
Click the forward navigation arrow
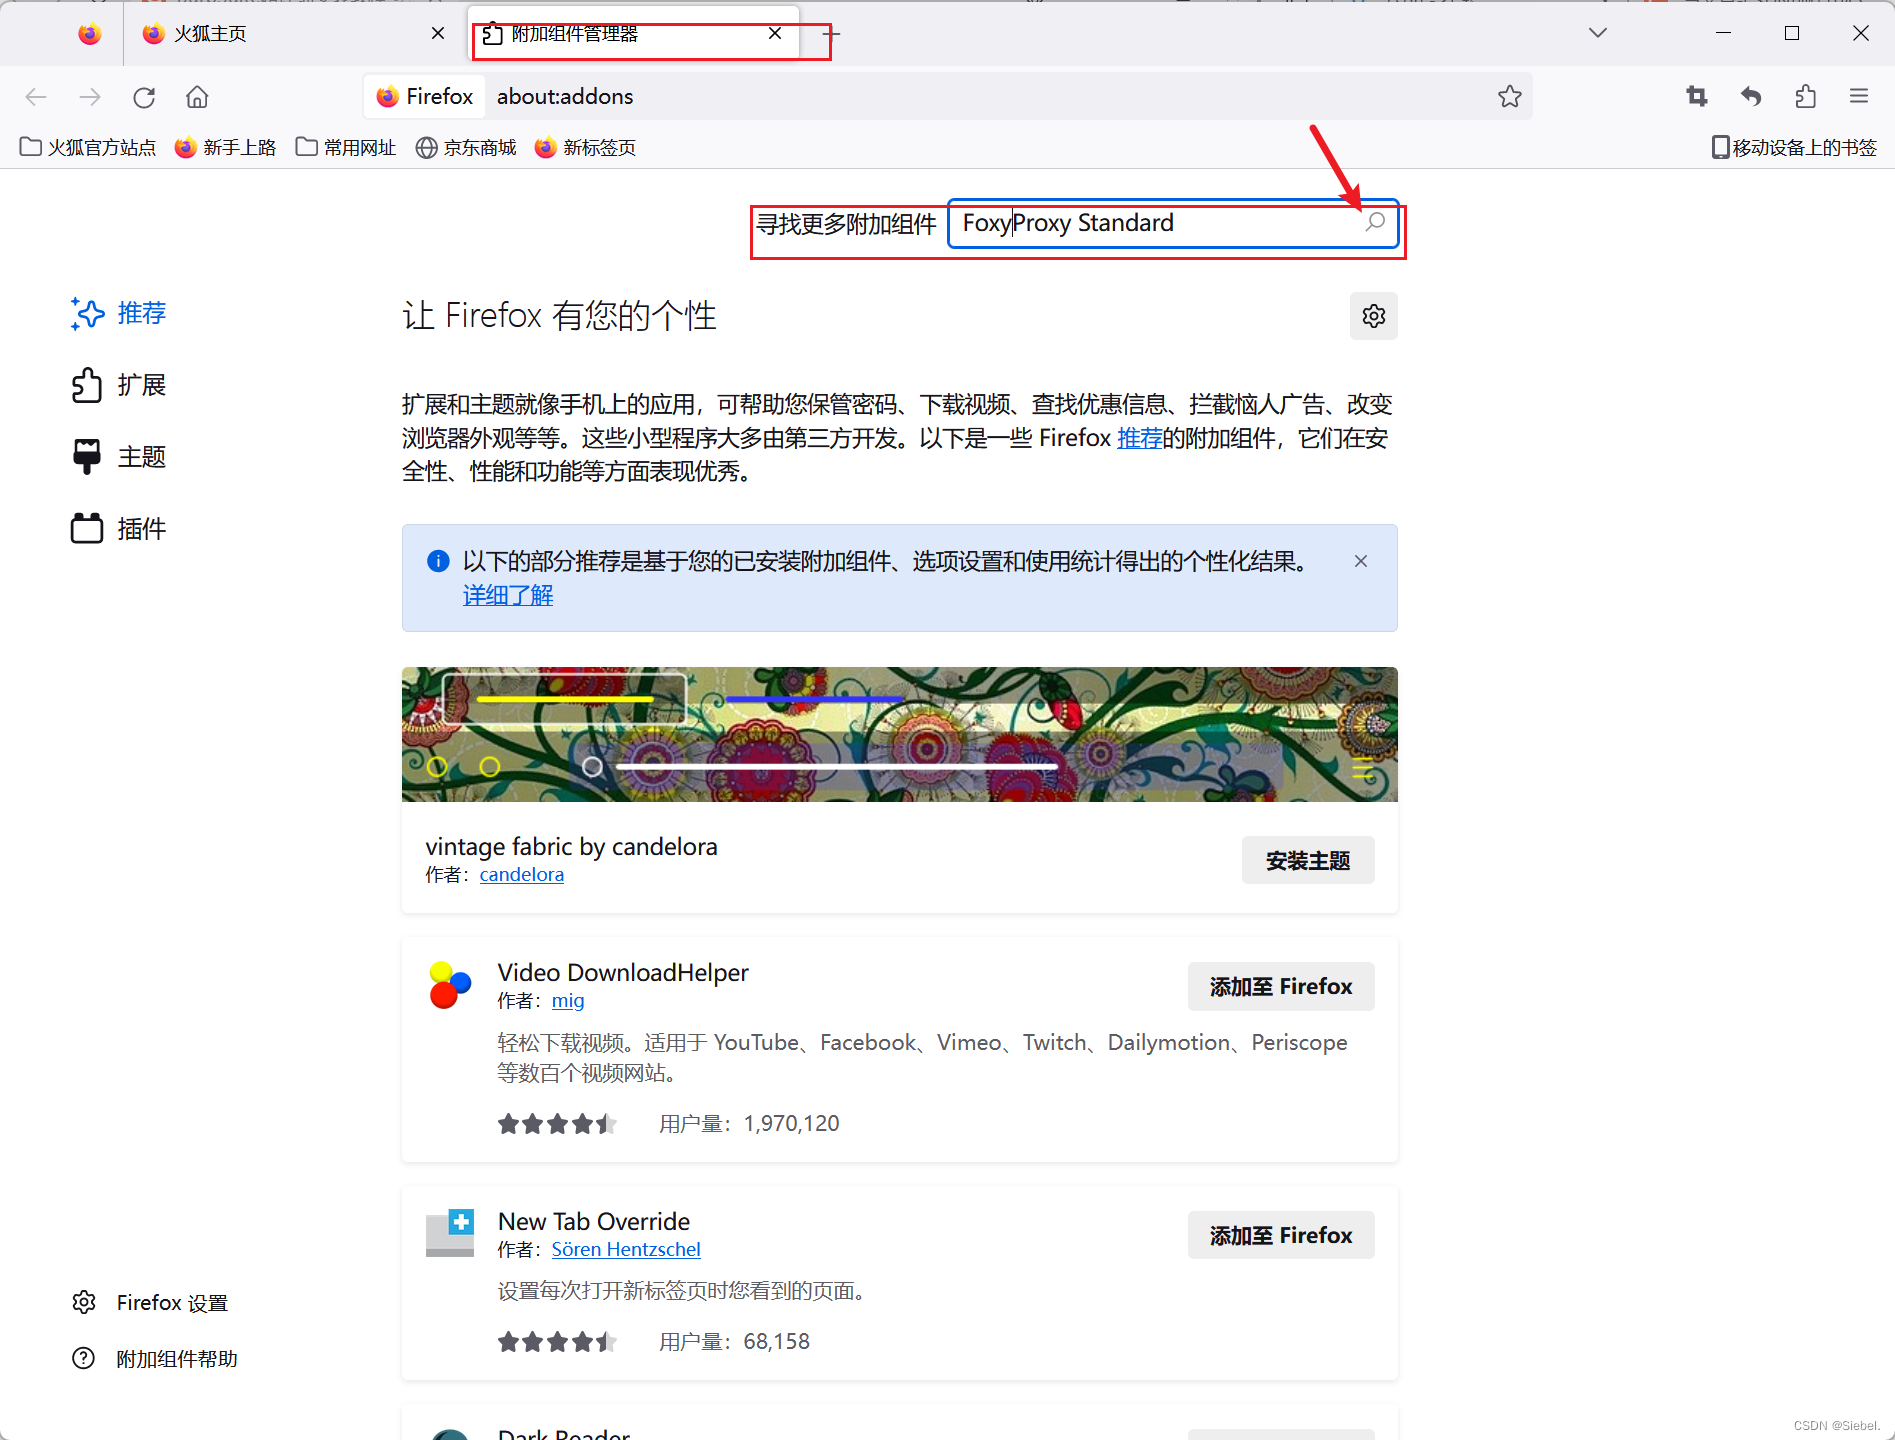pos(90,97)
